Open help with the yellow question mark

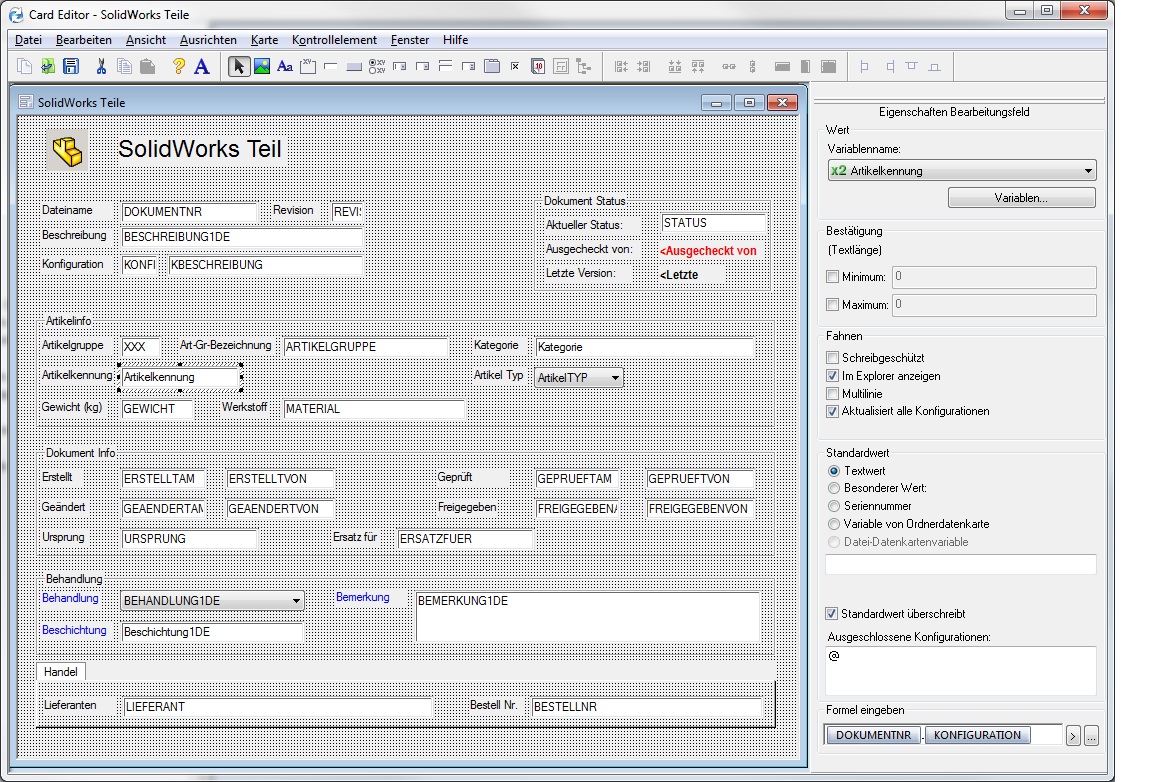pos(179,67)
